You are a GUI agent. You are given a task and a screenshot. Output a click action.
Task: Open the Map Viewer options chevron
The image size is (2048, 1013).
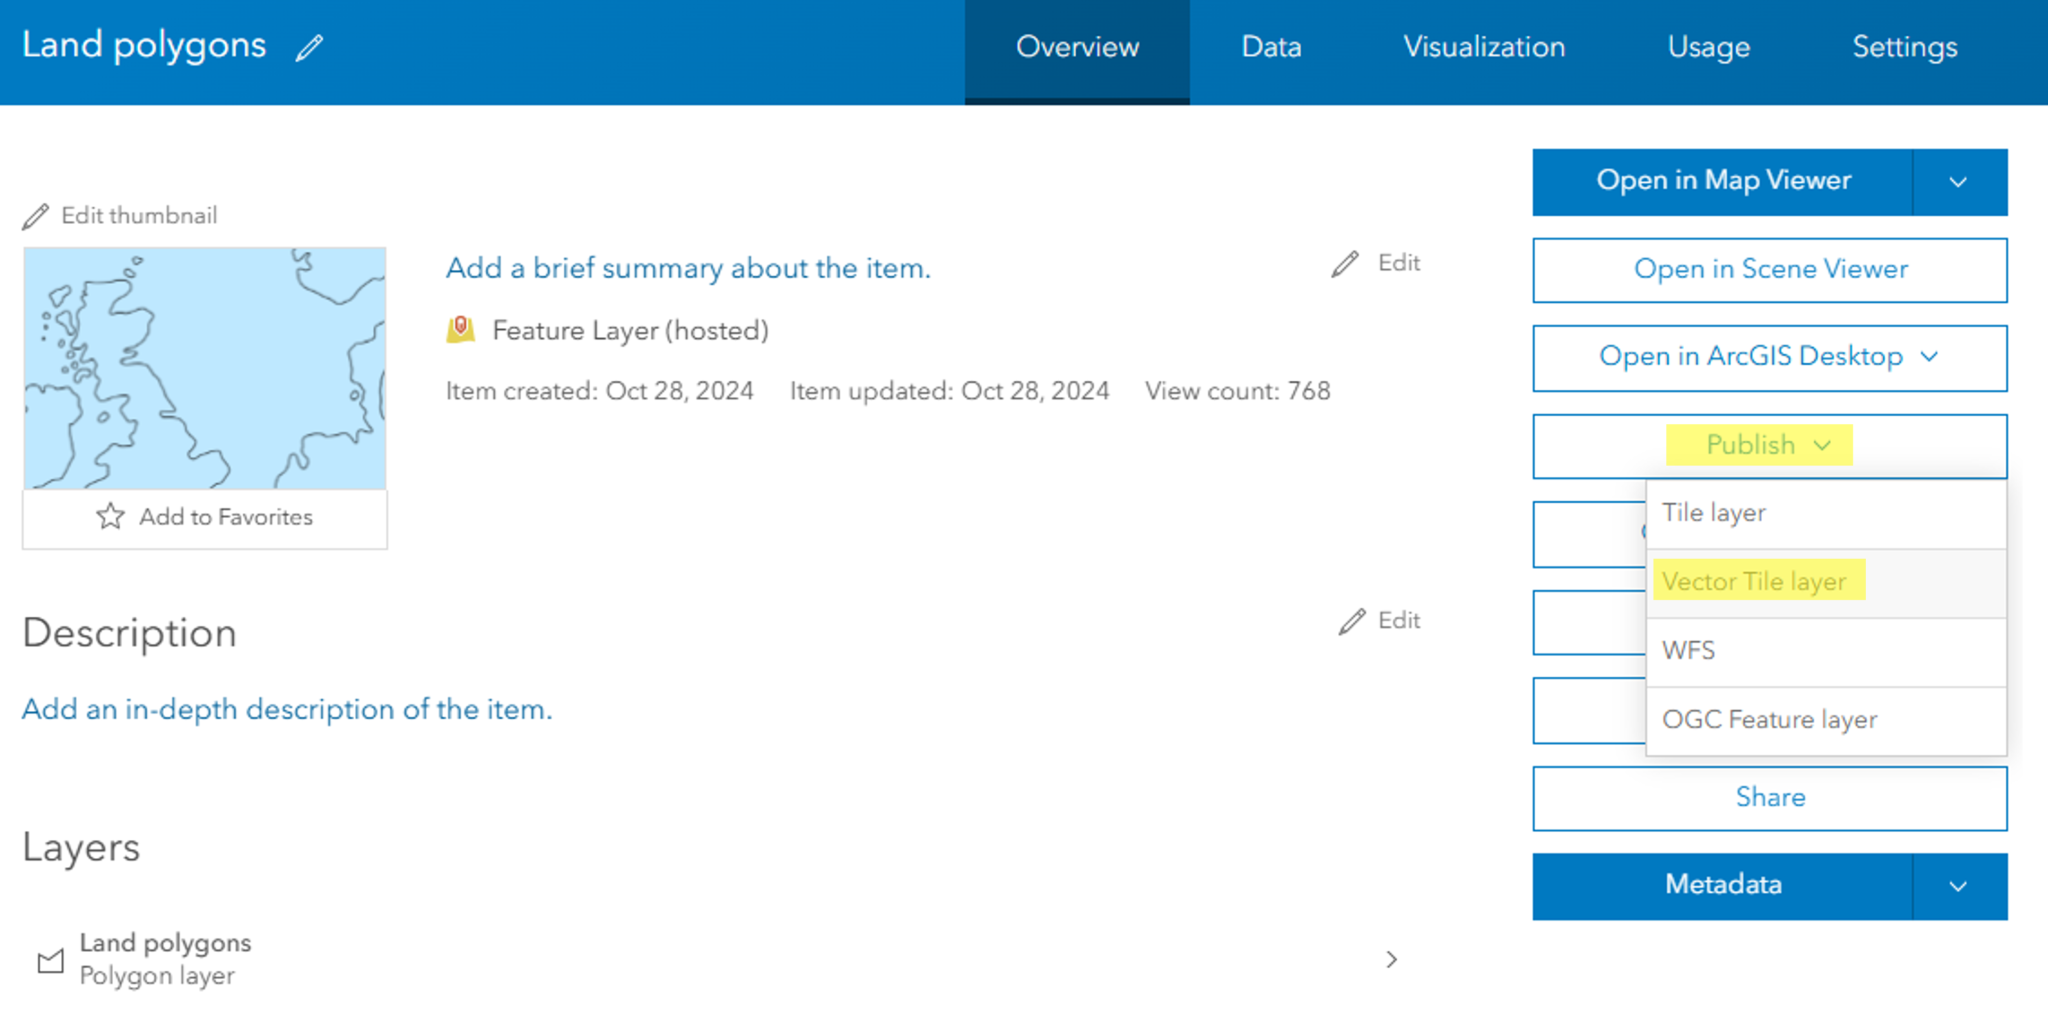pyautogui.click(x=1959, y=182)
